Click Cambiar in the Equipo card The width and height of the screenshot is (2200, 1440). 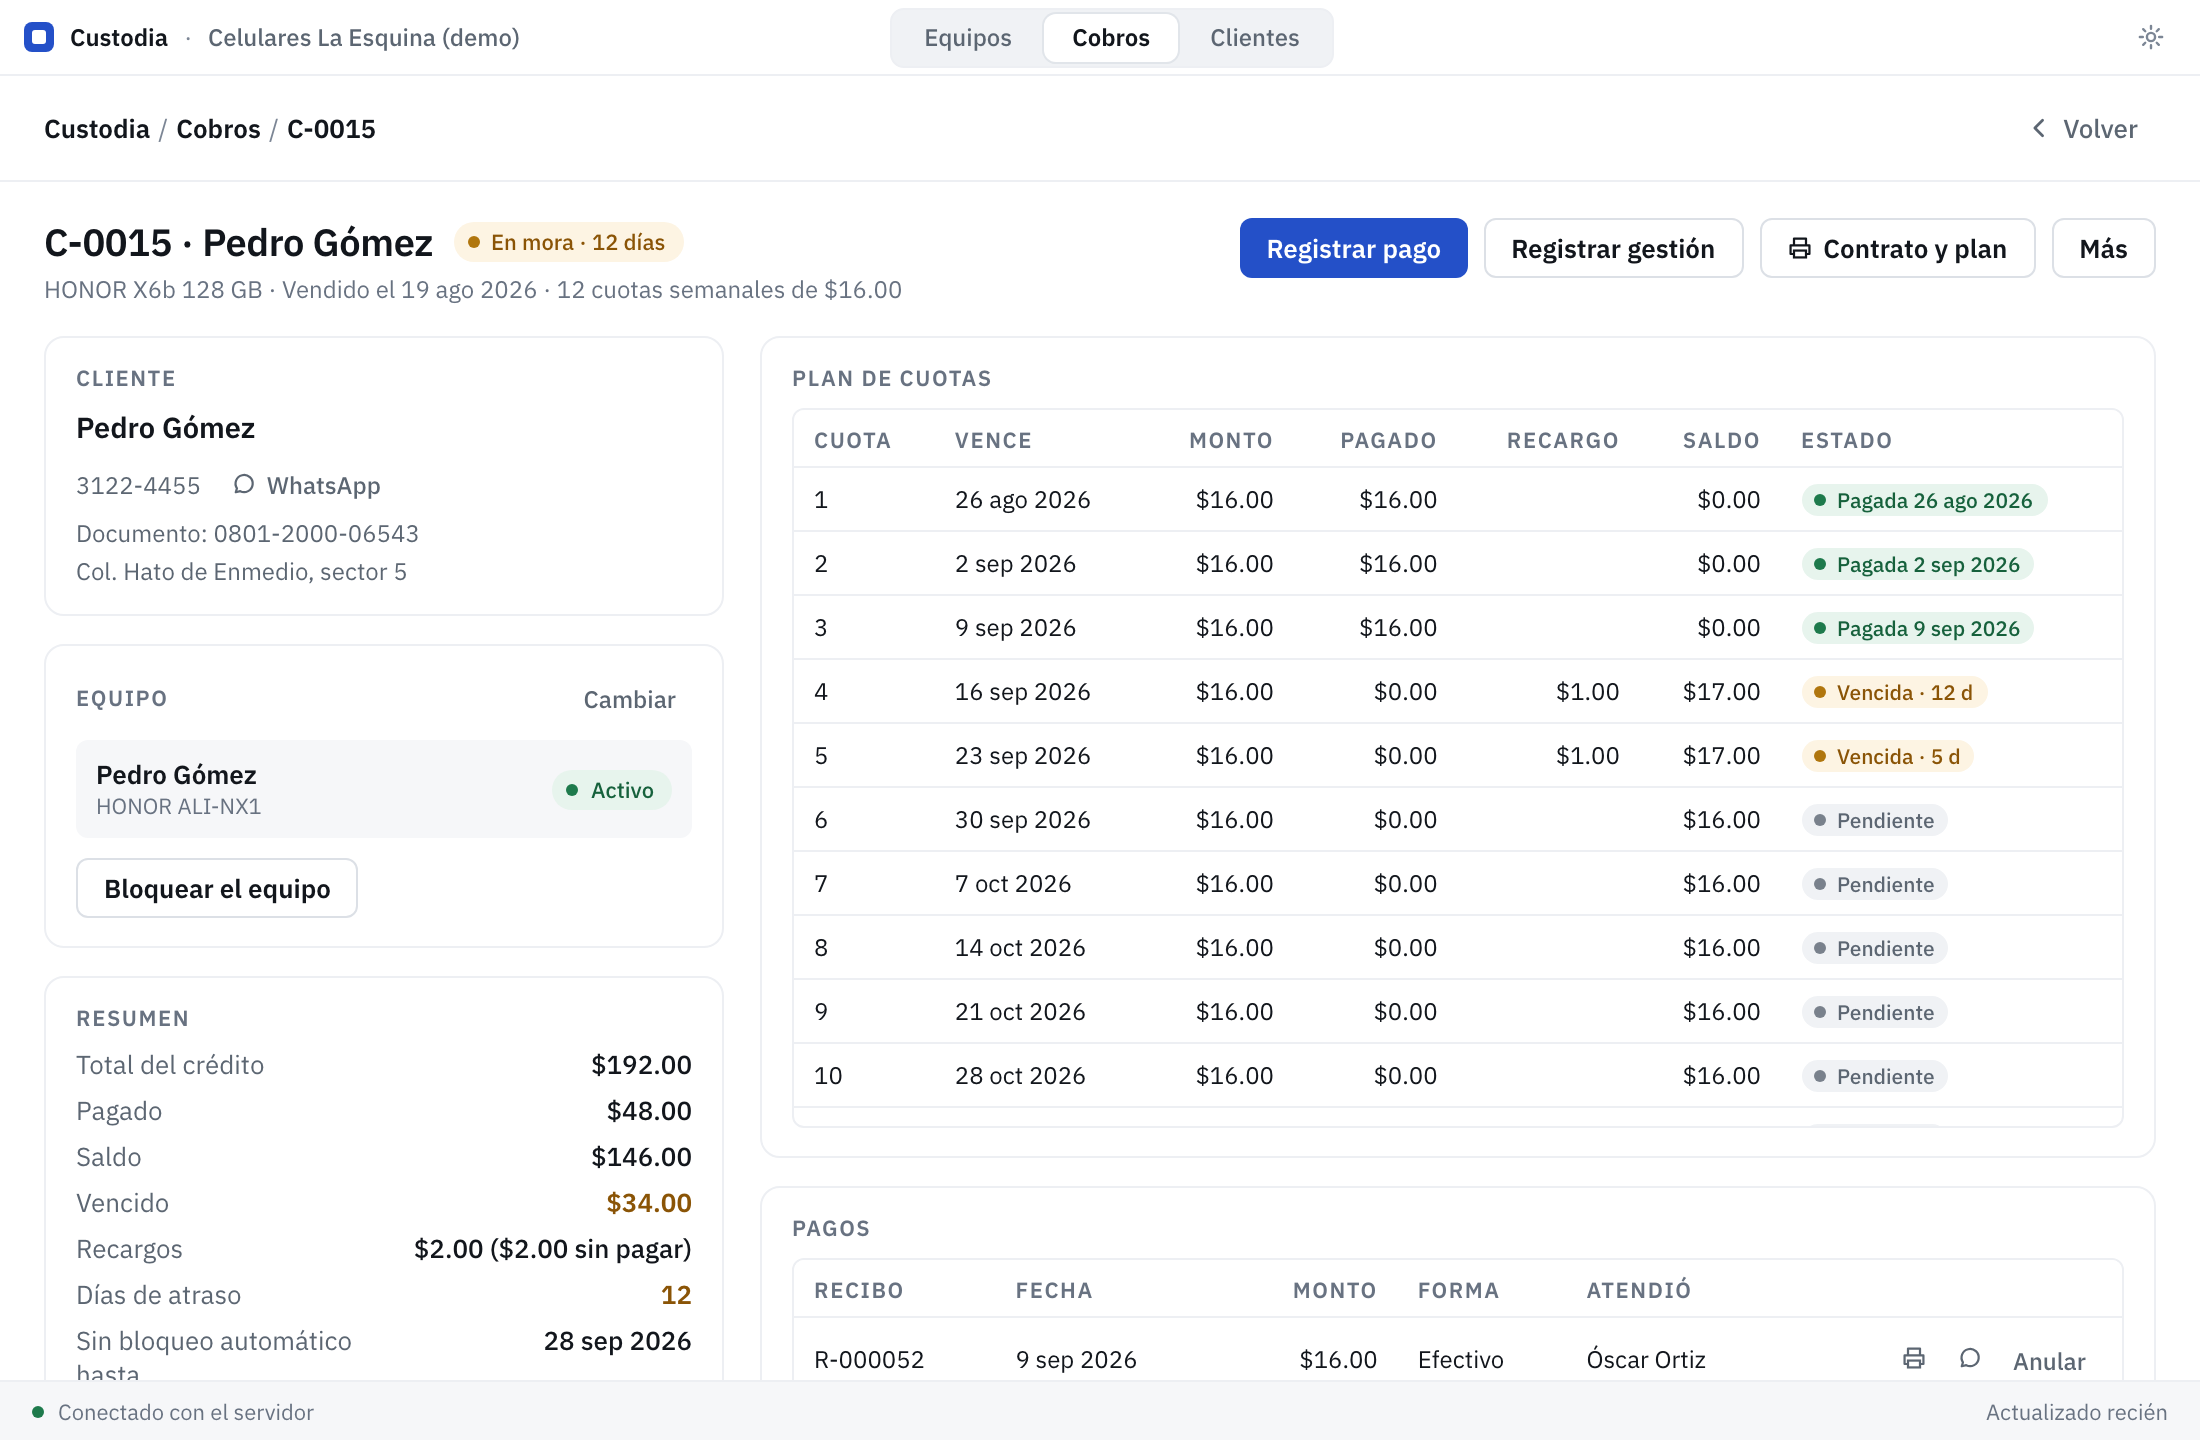629,699
